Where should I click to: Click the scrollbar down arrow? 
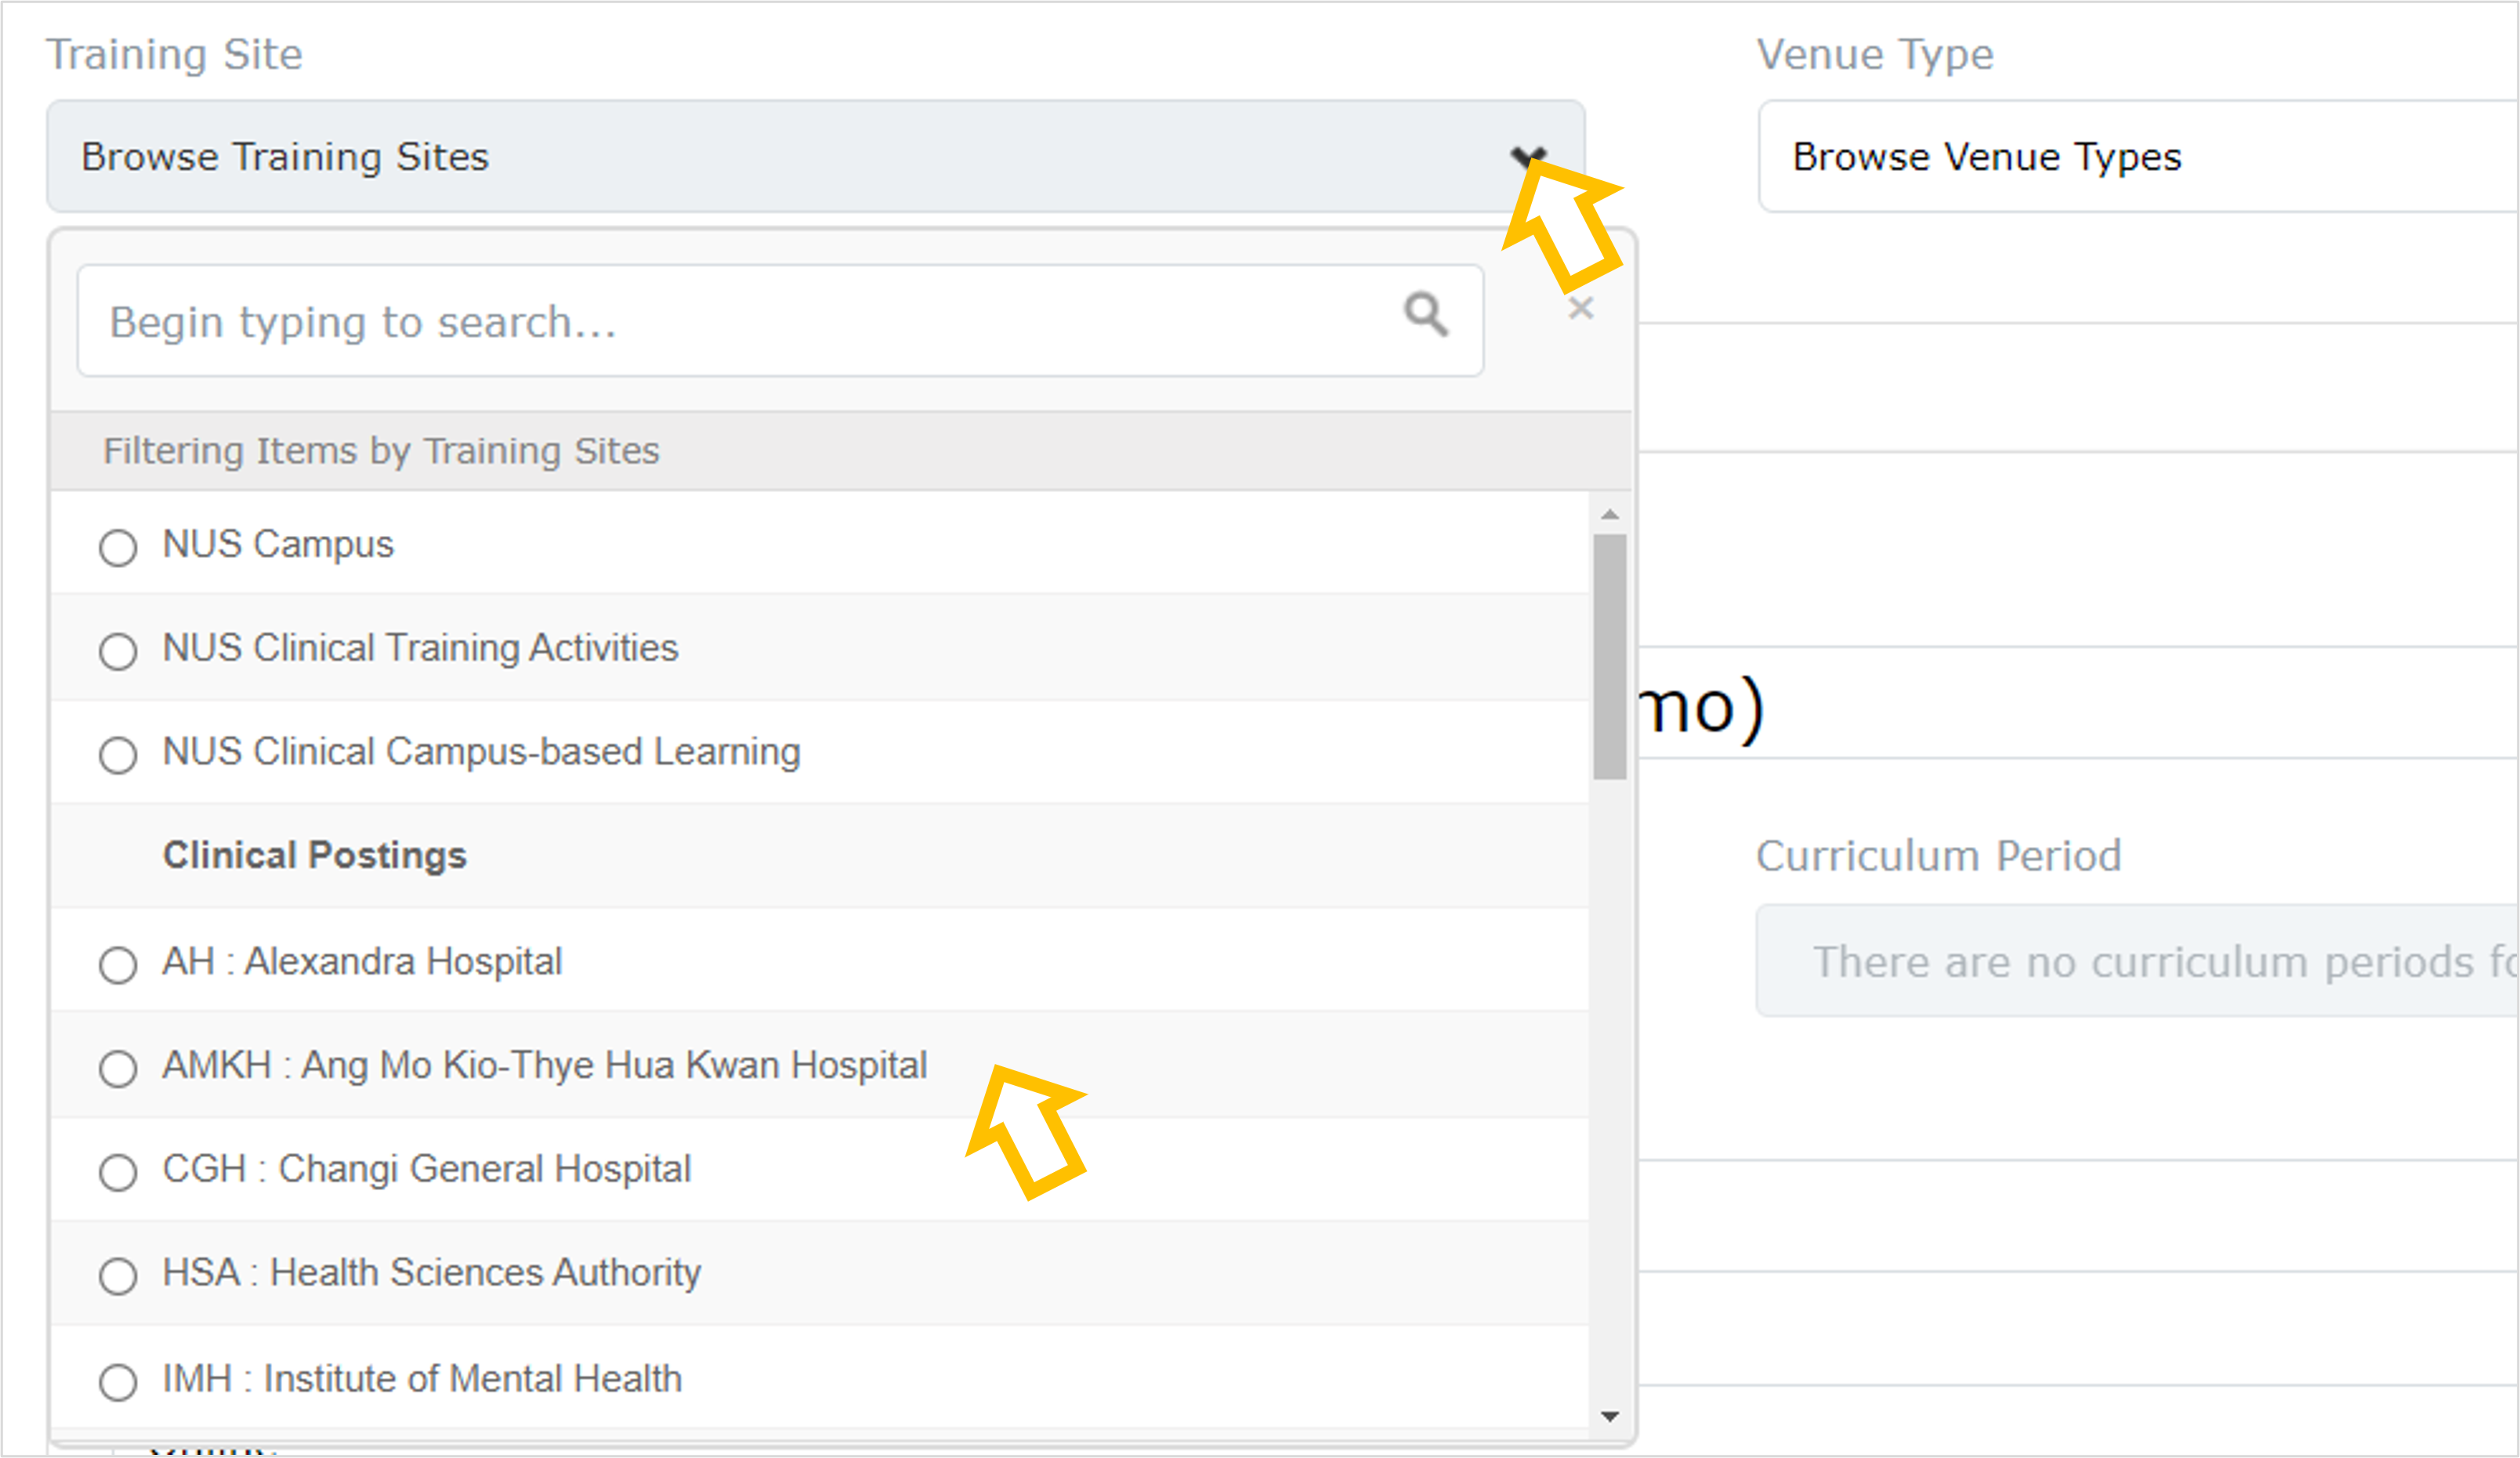click(1610, 1416)
